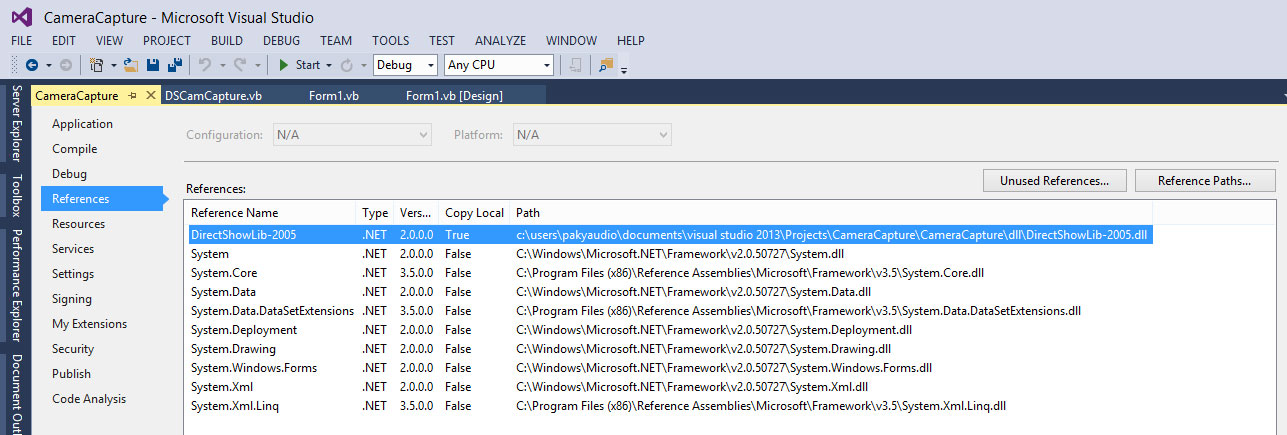This screenshot has height=435, width=1287.
Task: Click the Open File folder icon
Action: tap(130, 65)
